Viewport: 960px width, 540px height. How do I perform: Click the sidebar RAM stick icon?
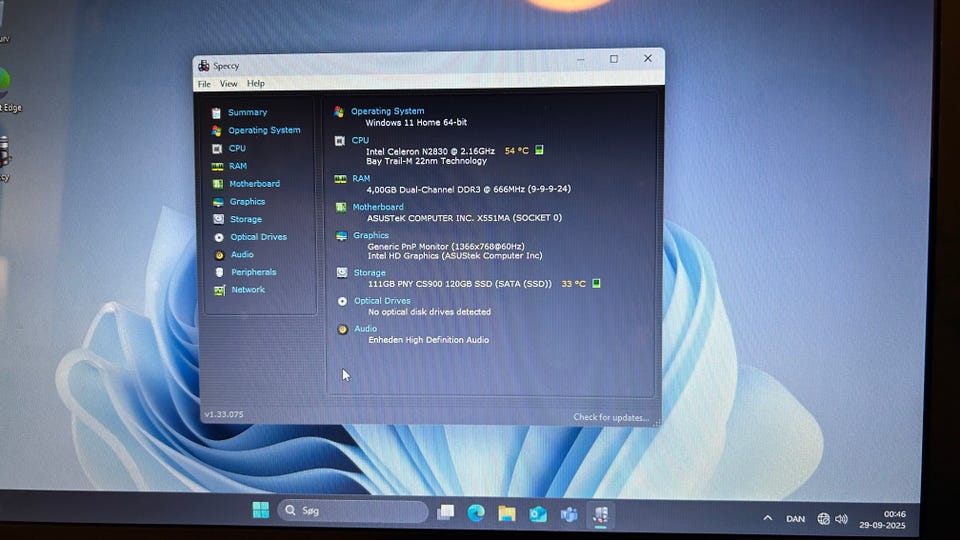pos(217,167)
